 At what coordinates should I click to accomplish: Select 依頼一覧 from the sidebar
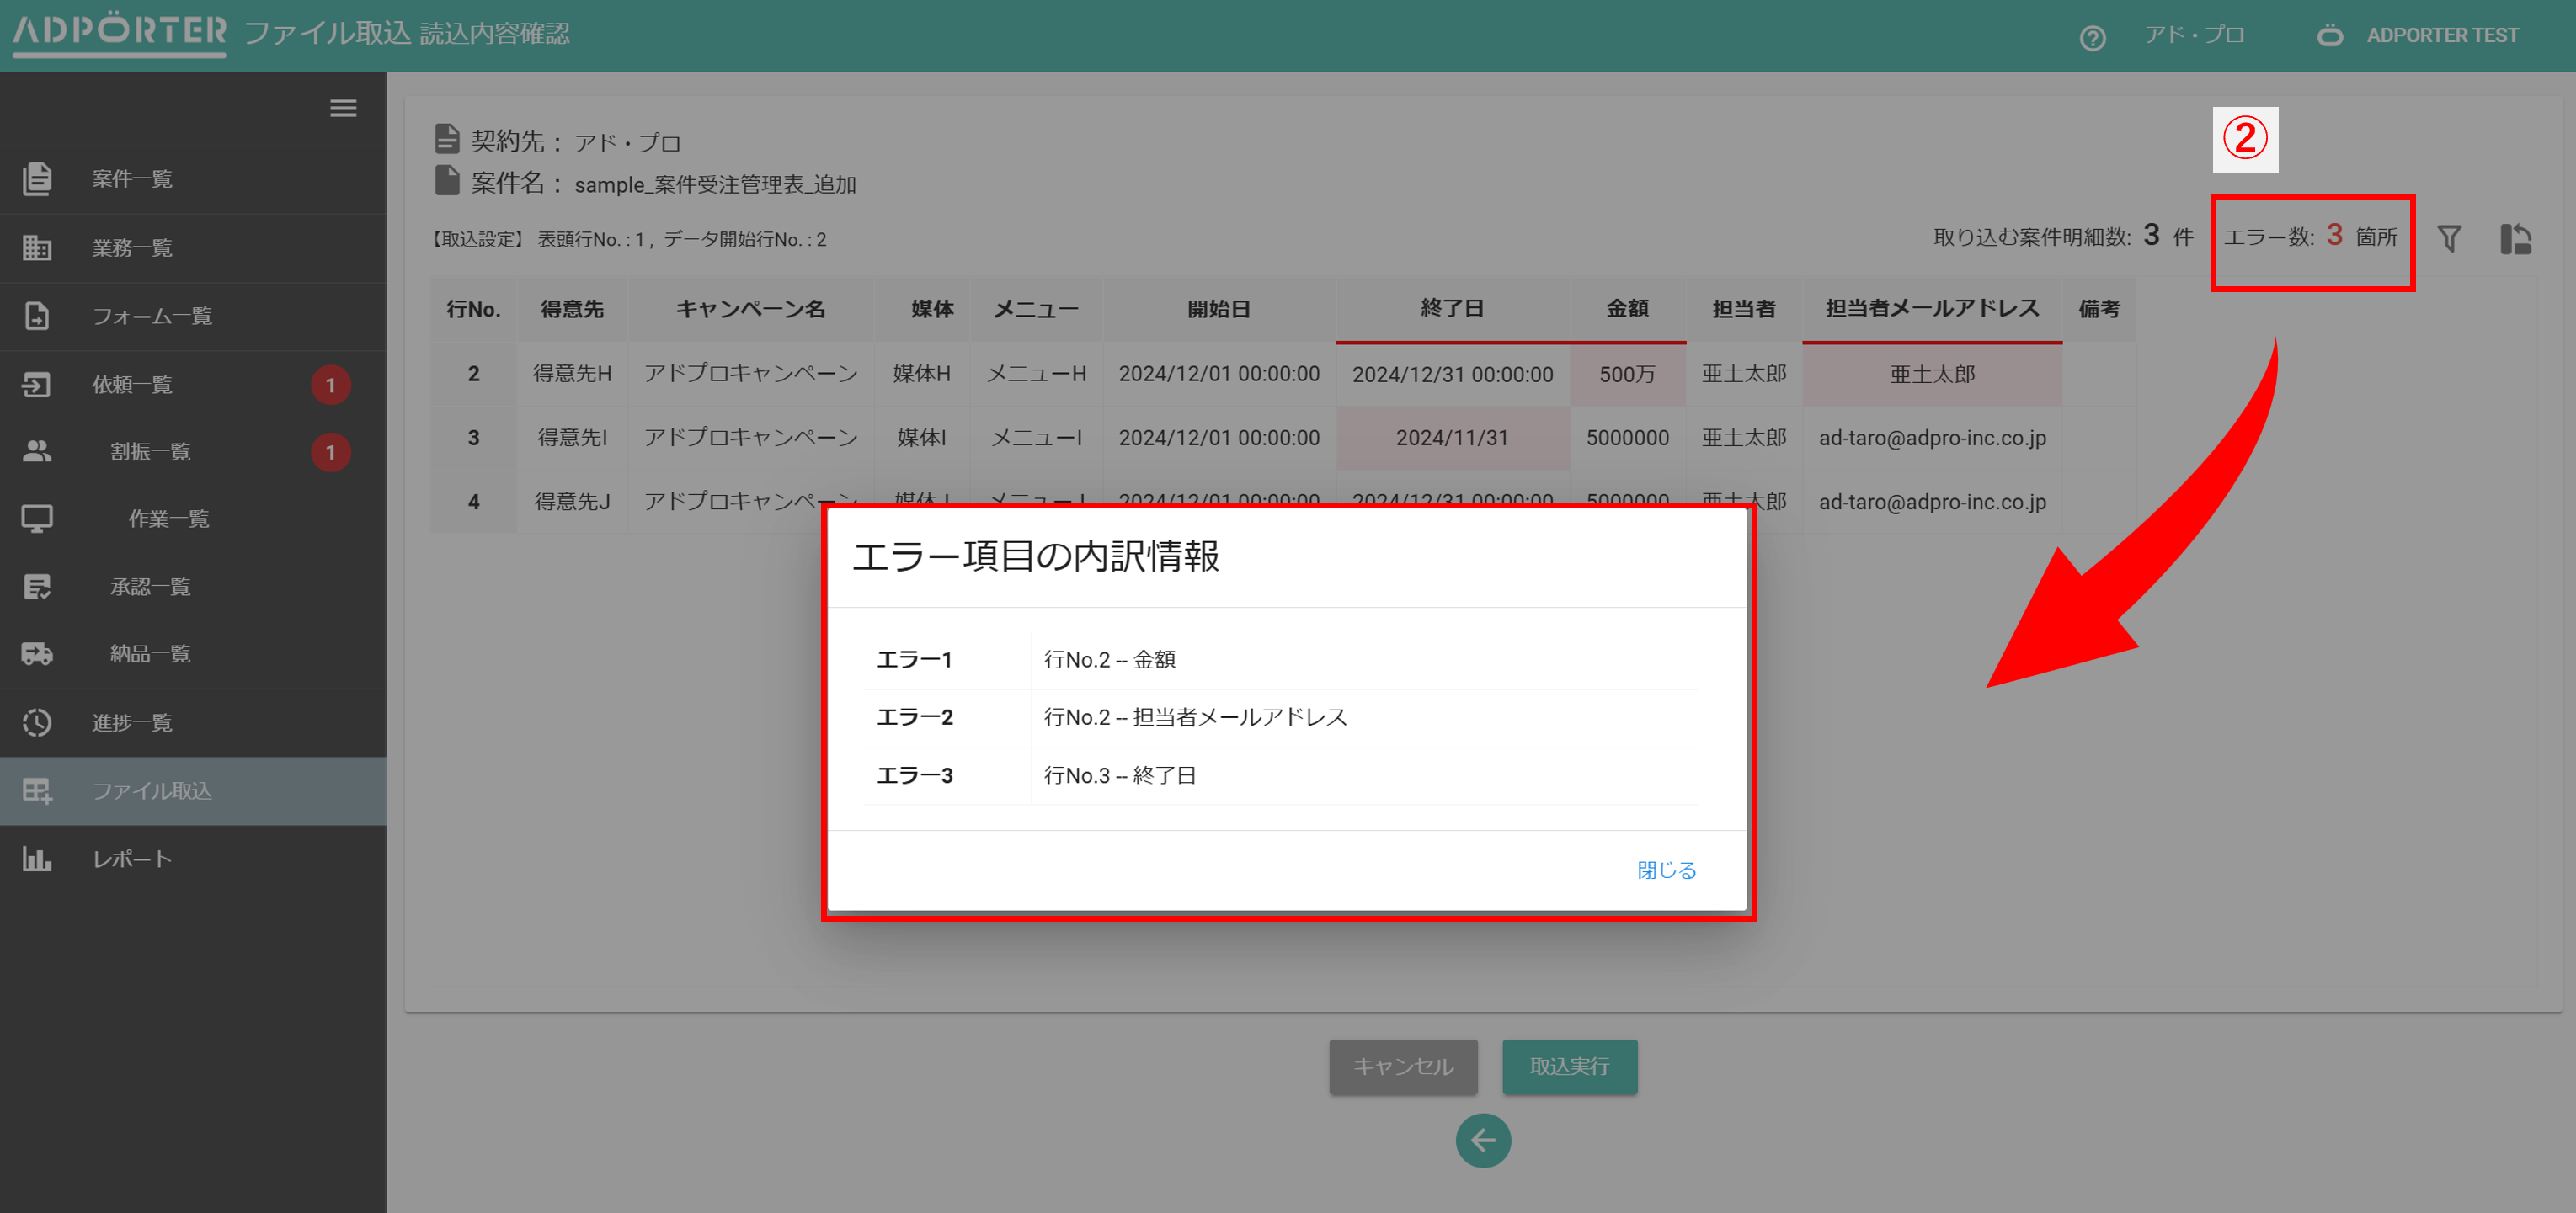[193, 385]
